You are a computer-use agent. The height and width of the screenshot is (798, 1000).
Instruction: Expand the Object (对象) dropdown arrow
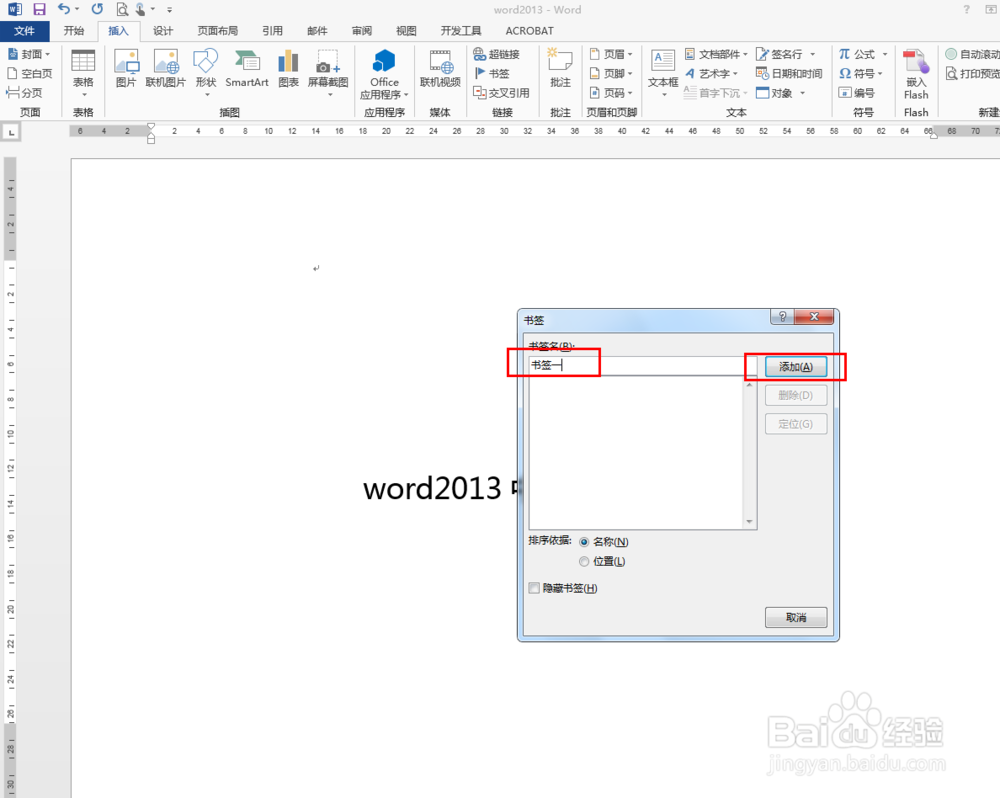[x=802, y=93]
